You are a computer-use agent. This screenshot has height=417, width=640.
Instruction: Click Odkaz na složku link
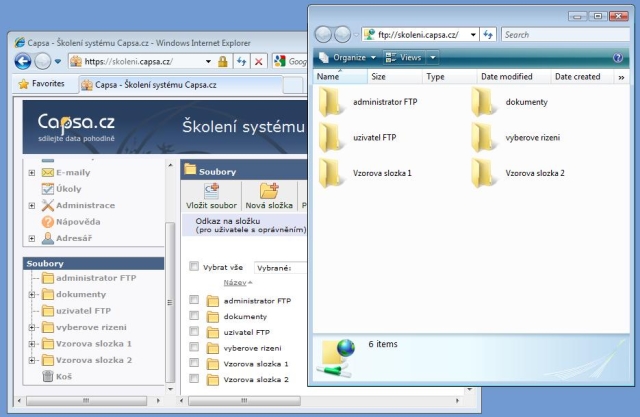[228, 221]
